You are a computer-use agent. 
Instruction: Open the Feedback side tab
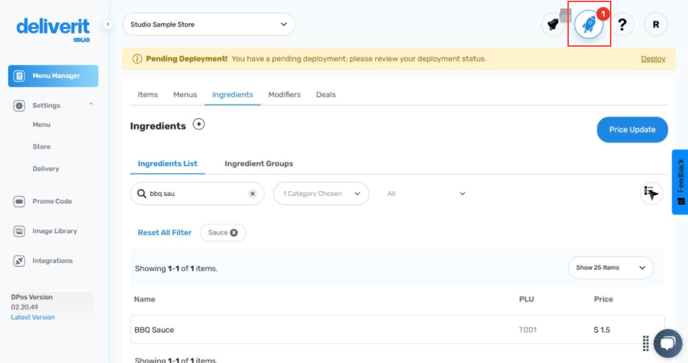pyautogui.click(x=680, y=182)
